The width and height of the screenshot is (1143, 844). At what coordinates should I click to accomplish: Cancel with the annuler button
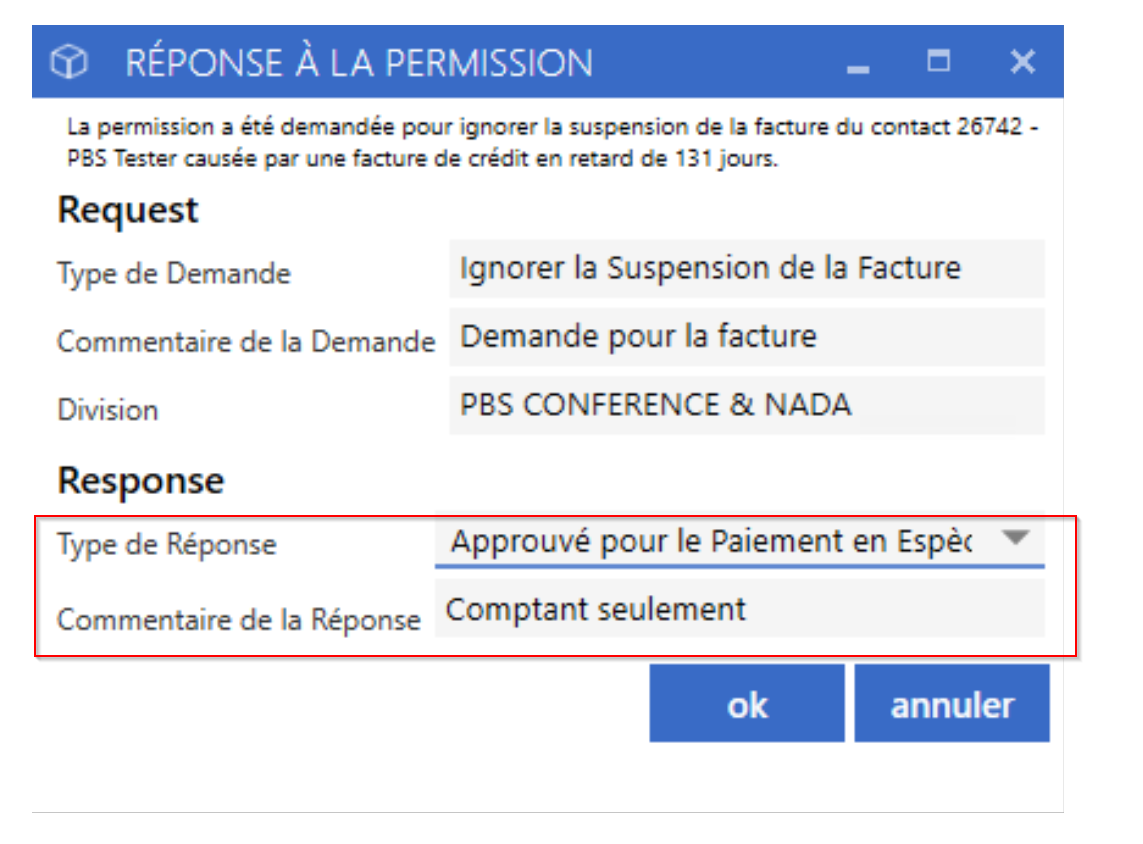(952, 703)
